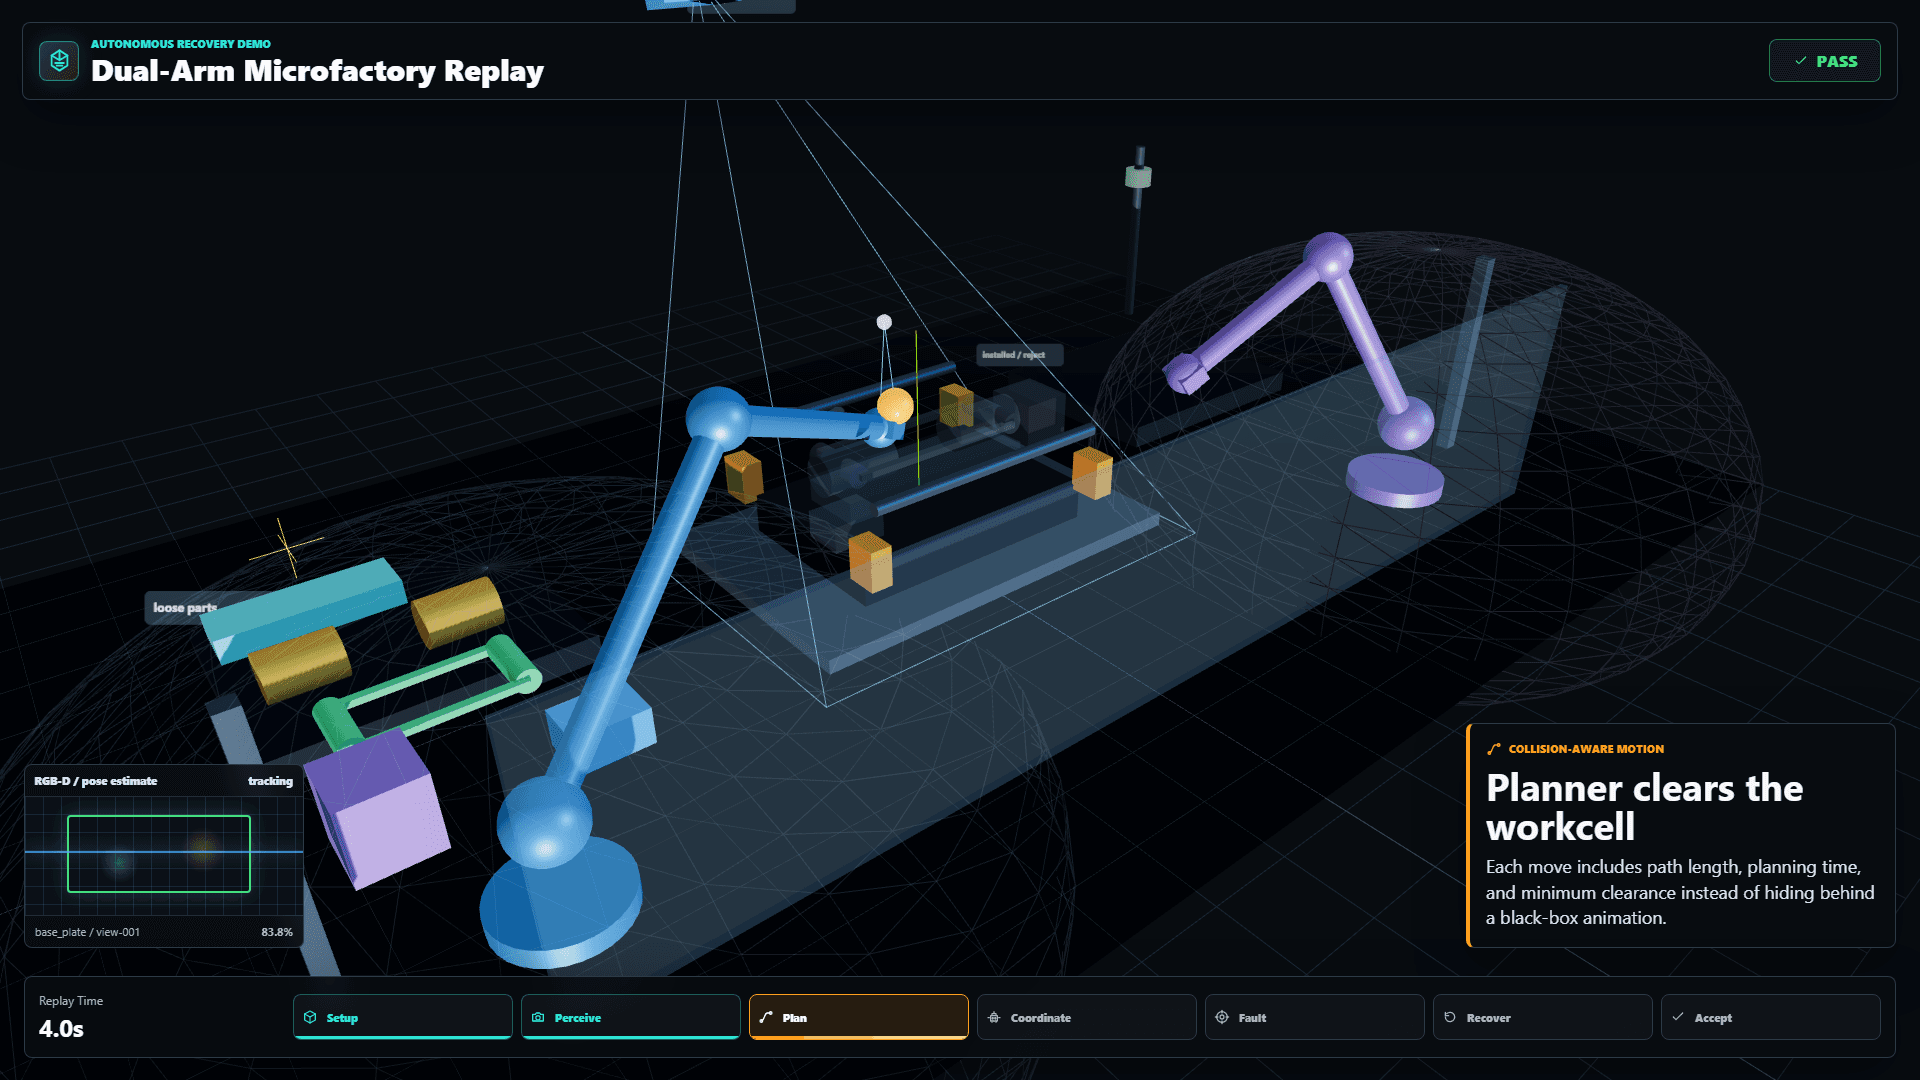Click the green frame part in tray
1920x1080 pixels.
(x=427, y=692)
